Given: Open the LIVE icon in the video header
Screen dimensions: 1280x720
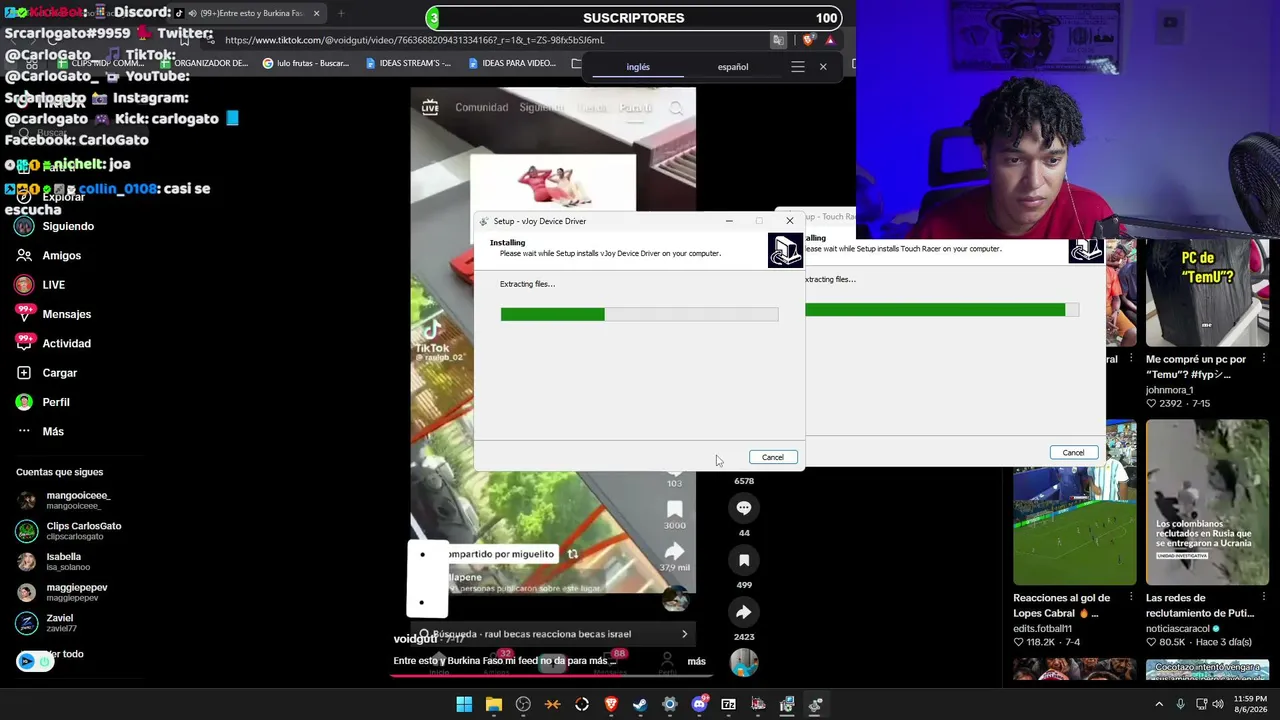Looking at the screenshot, I should 430,107.
